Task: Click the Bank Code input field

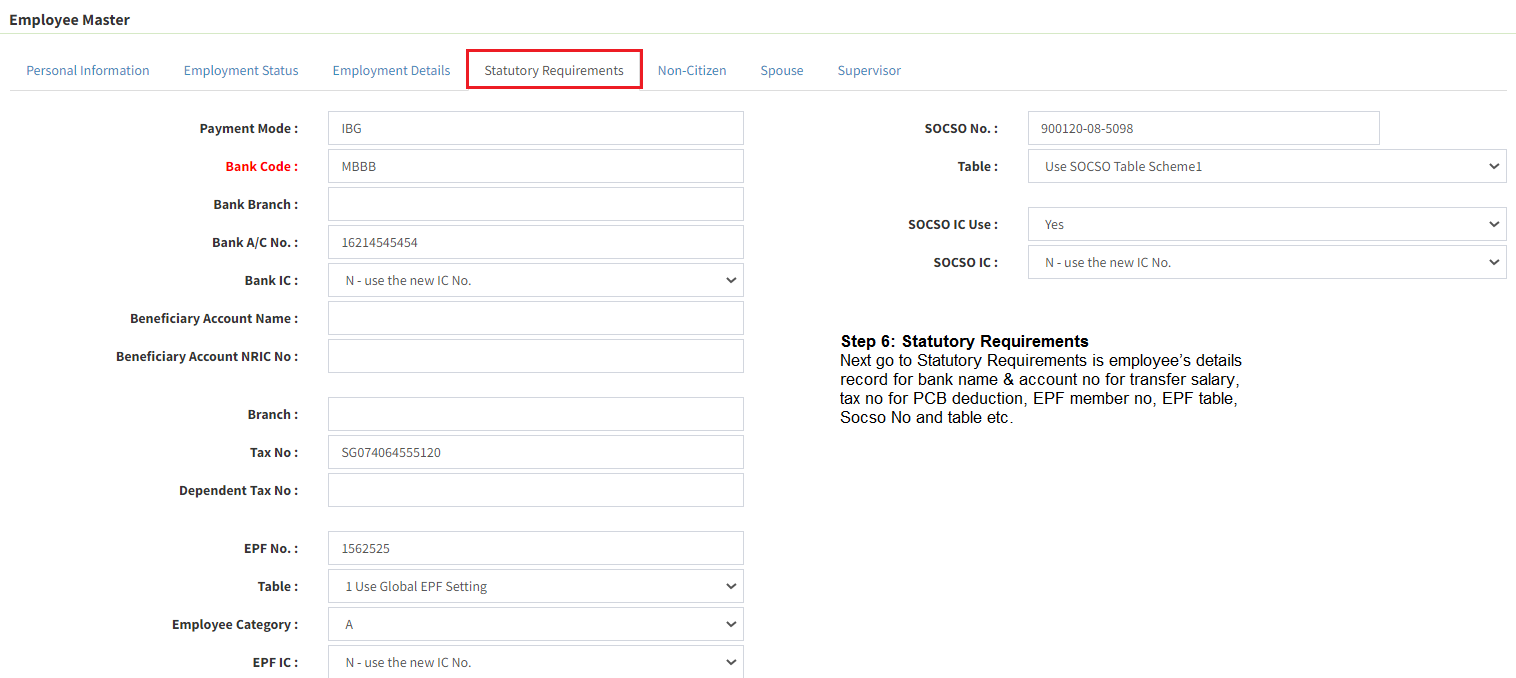Action: (535, 166)
